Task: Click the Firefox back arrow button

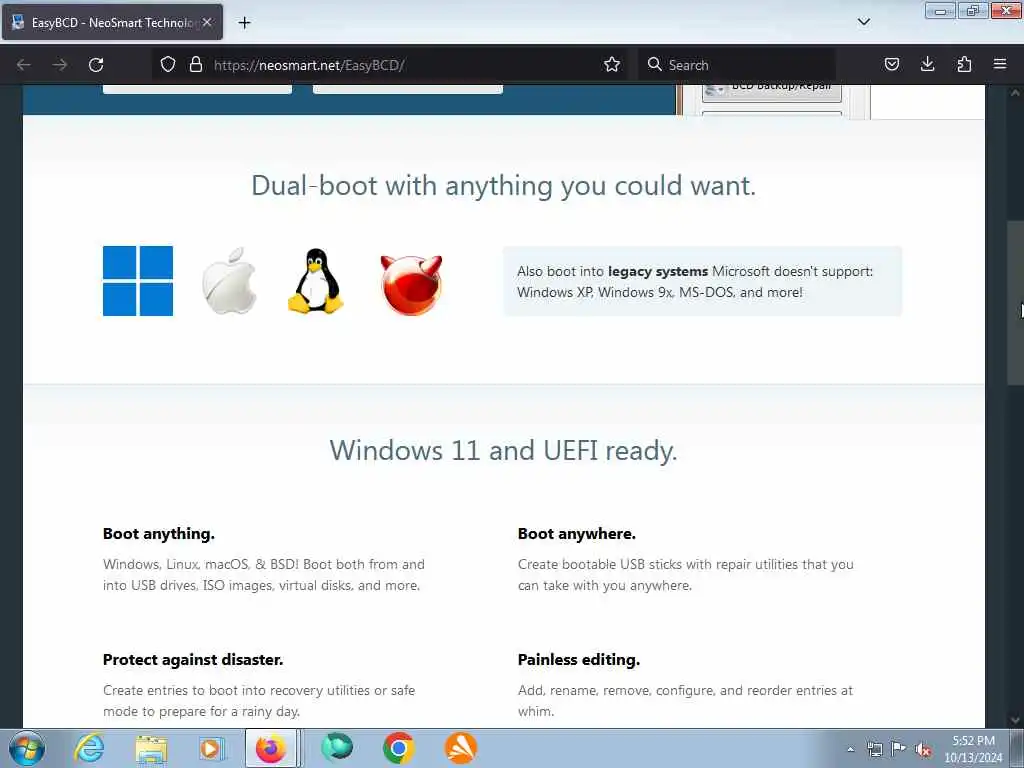Action: [x=24, y=65]
